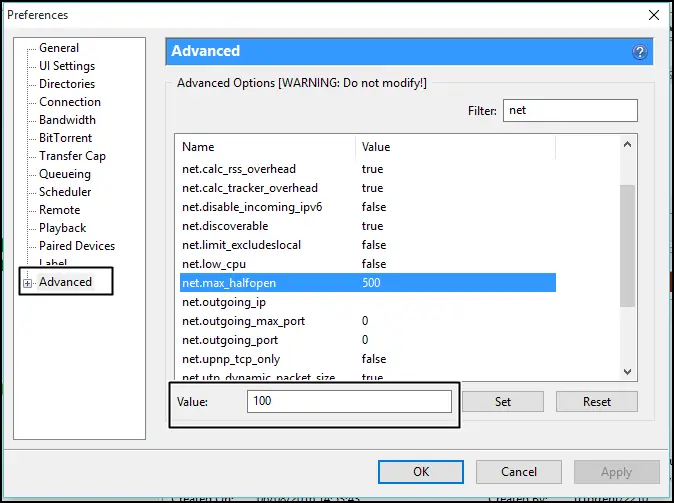
Task: Sort by the Name column header
Action: tap(267, 147)
